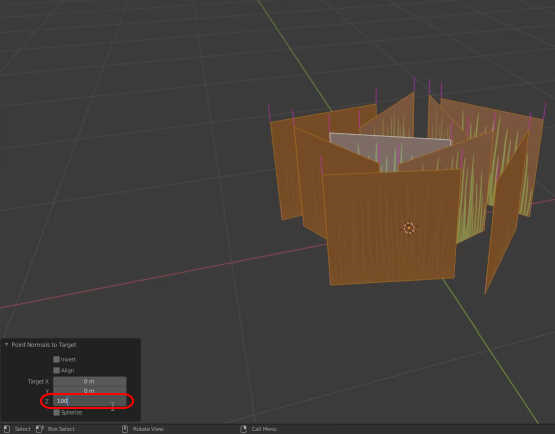Viewport: 555px width, 434px height.
Task: Enable the Invert checkbox
Action: coord(56,359)
